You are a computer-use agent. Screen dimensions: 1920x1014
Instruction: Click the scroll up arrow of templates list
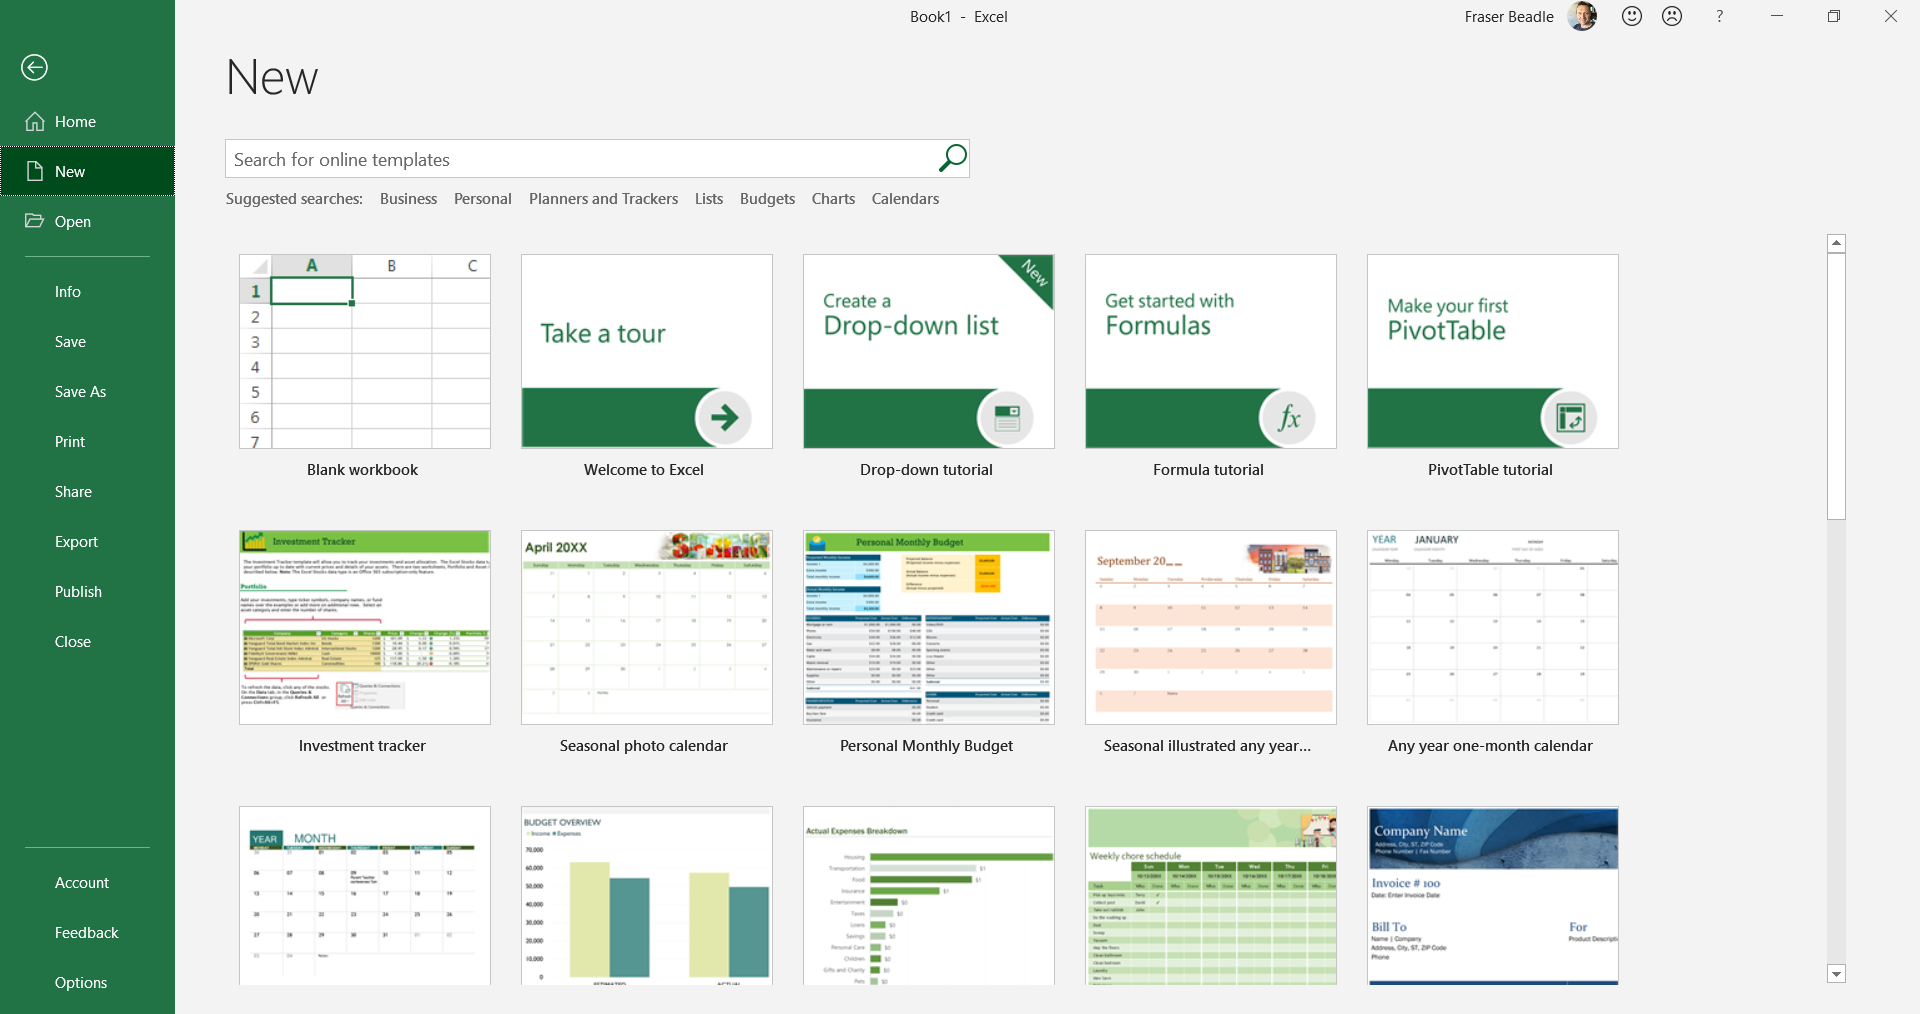tap(1836, 243)
